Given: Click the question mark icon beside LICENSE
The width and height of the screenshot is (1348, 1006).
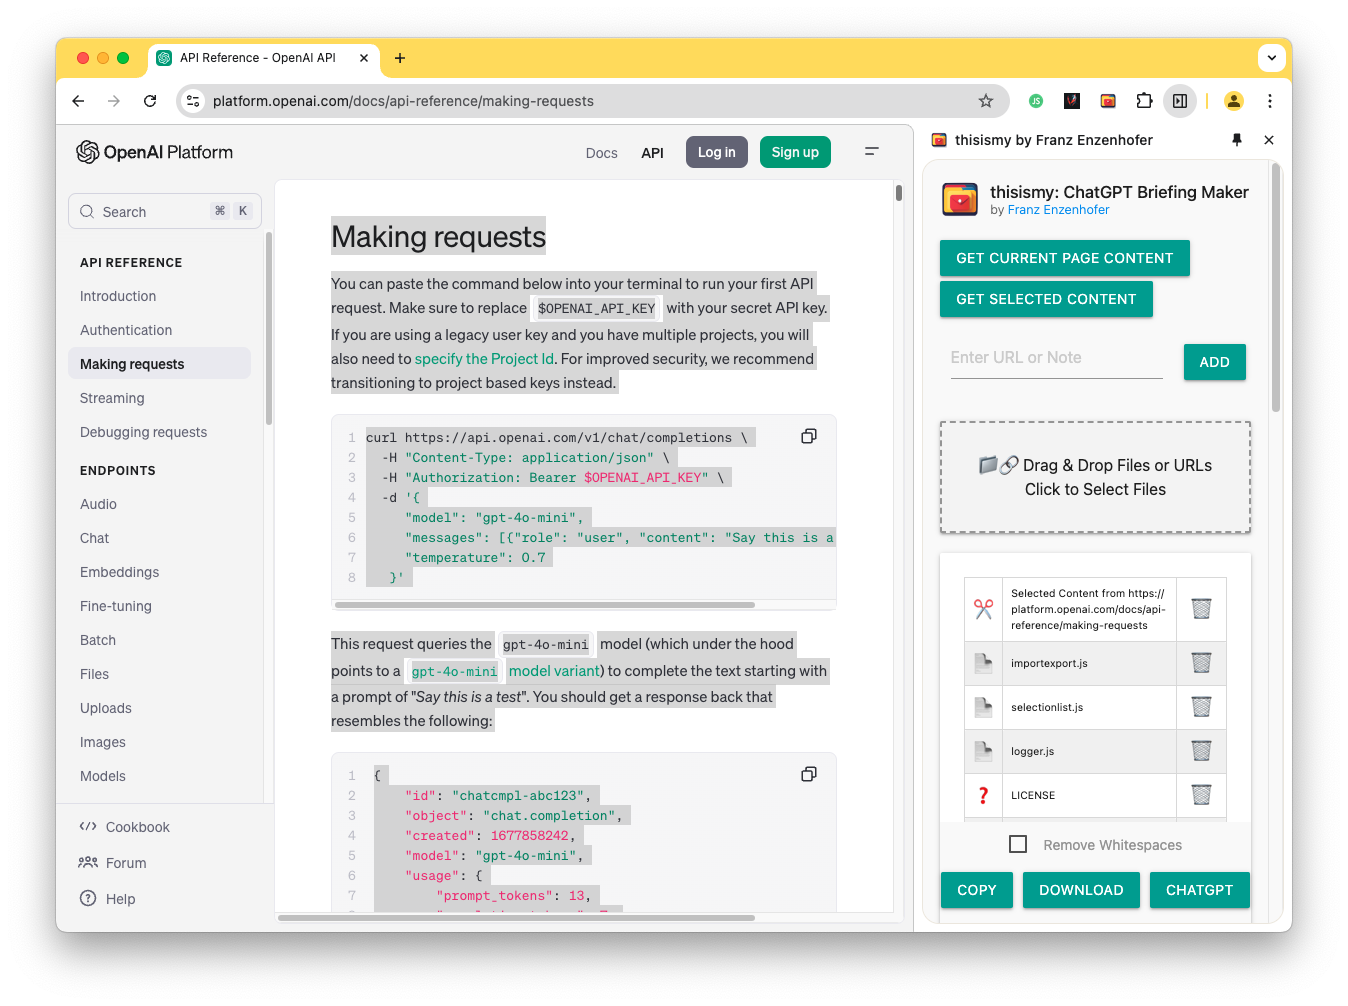Looking at the screenshot, I should click(984, 795).
